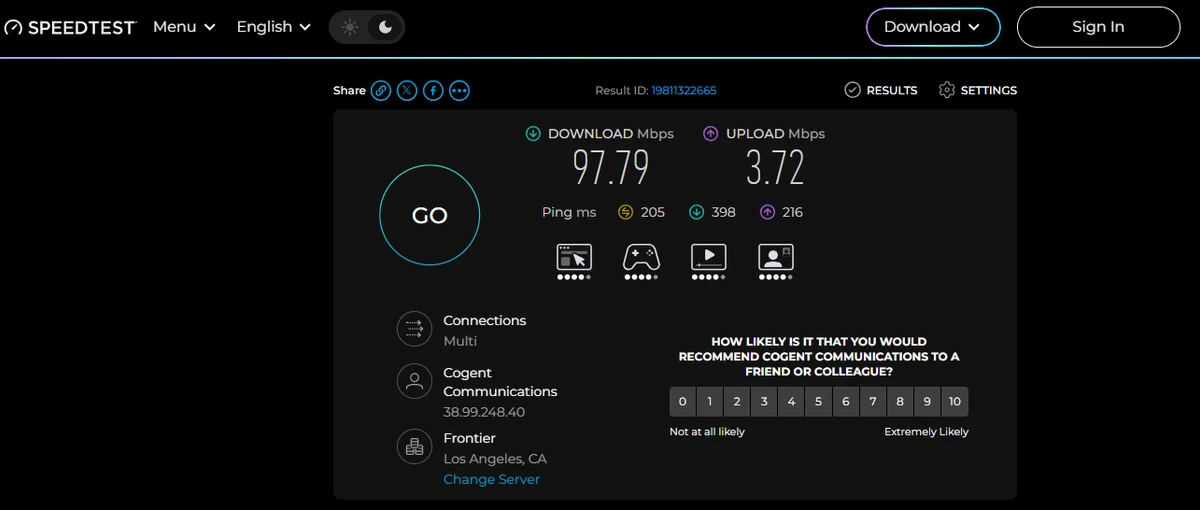Rate recommendation 8
Screen dimensions: 1200x510
[900, 402]
